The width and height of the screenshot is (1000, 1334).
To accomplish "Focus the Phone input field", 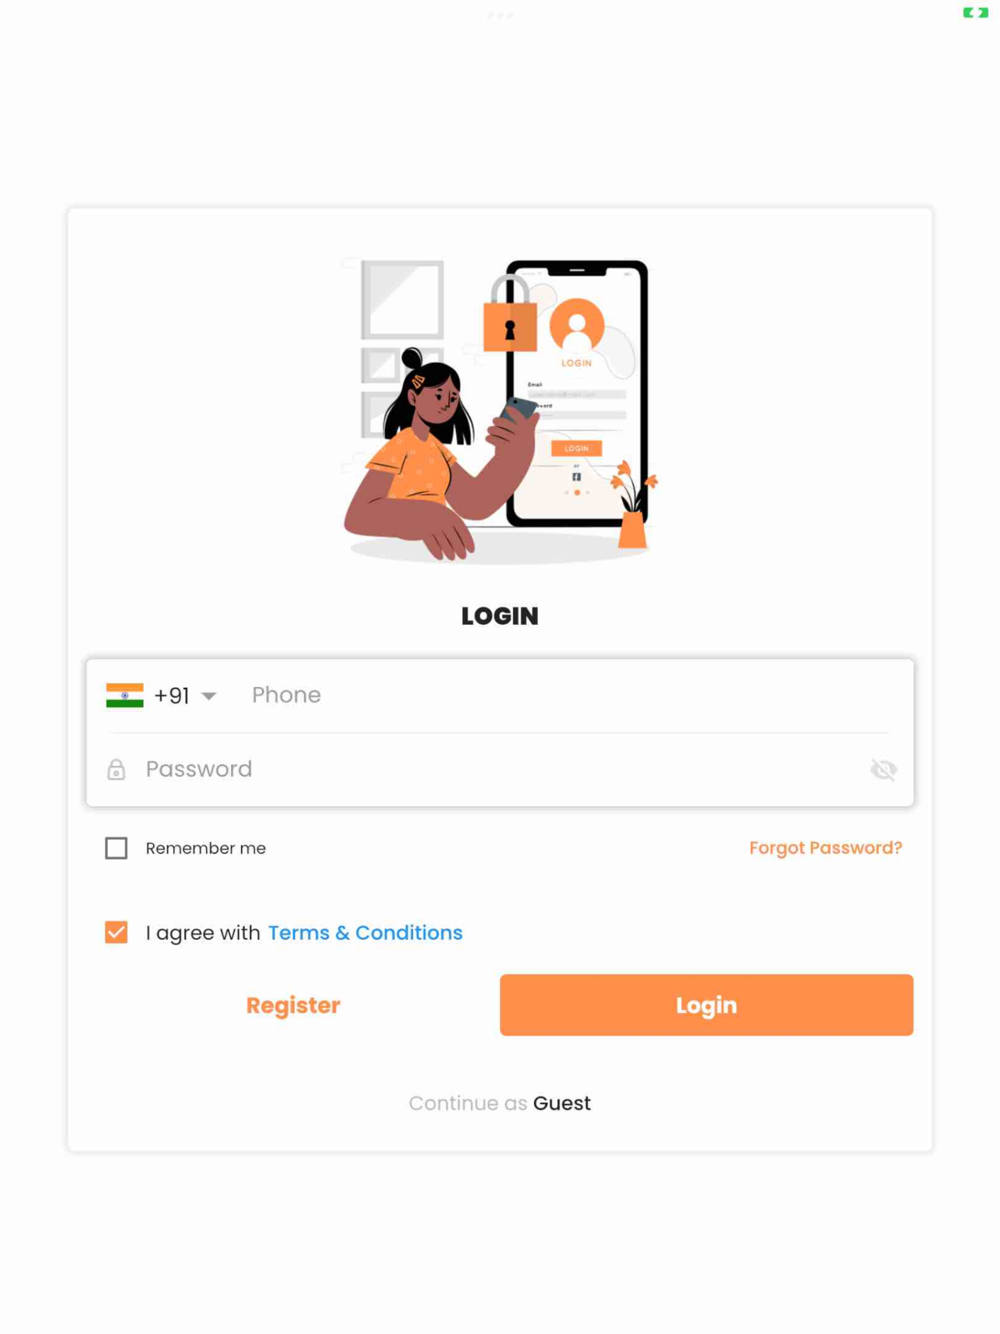I will [570, 695].
